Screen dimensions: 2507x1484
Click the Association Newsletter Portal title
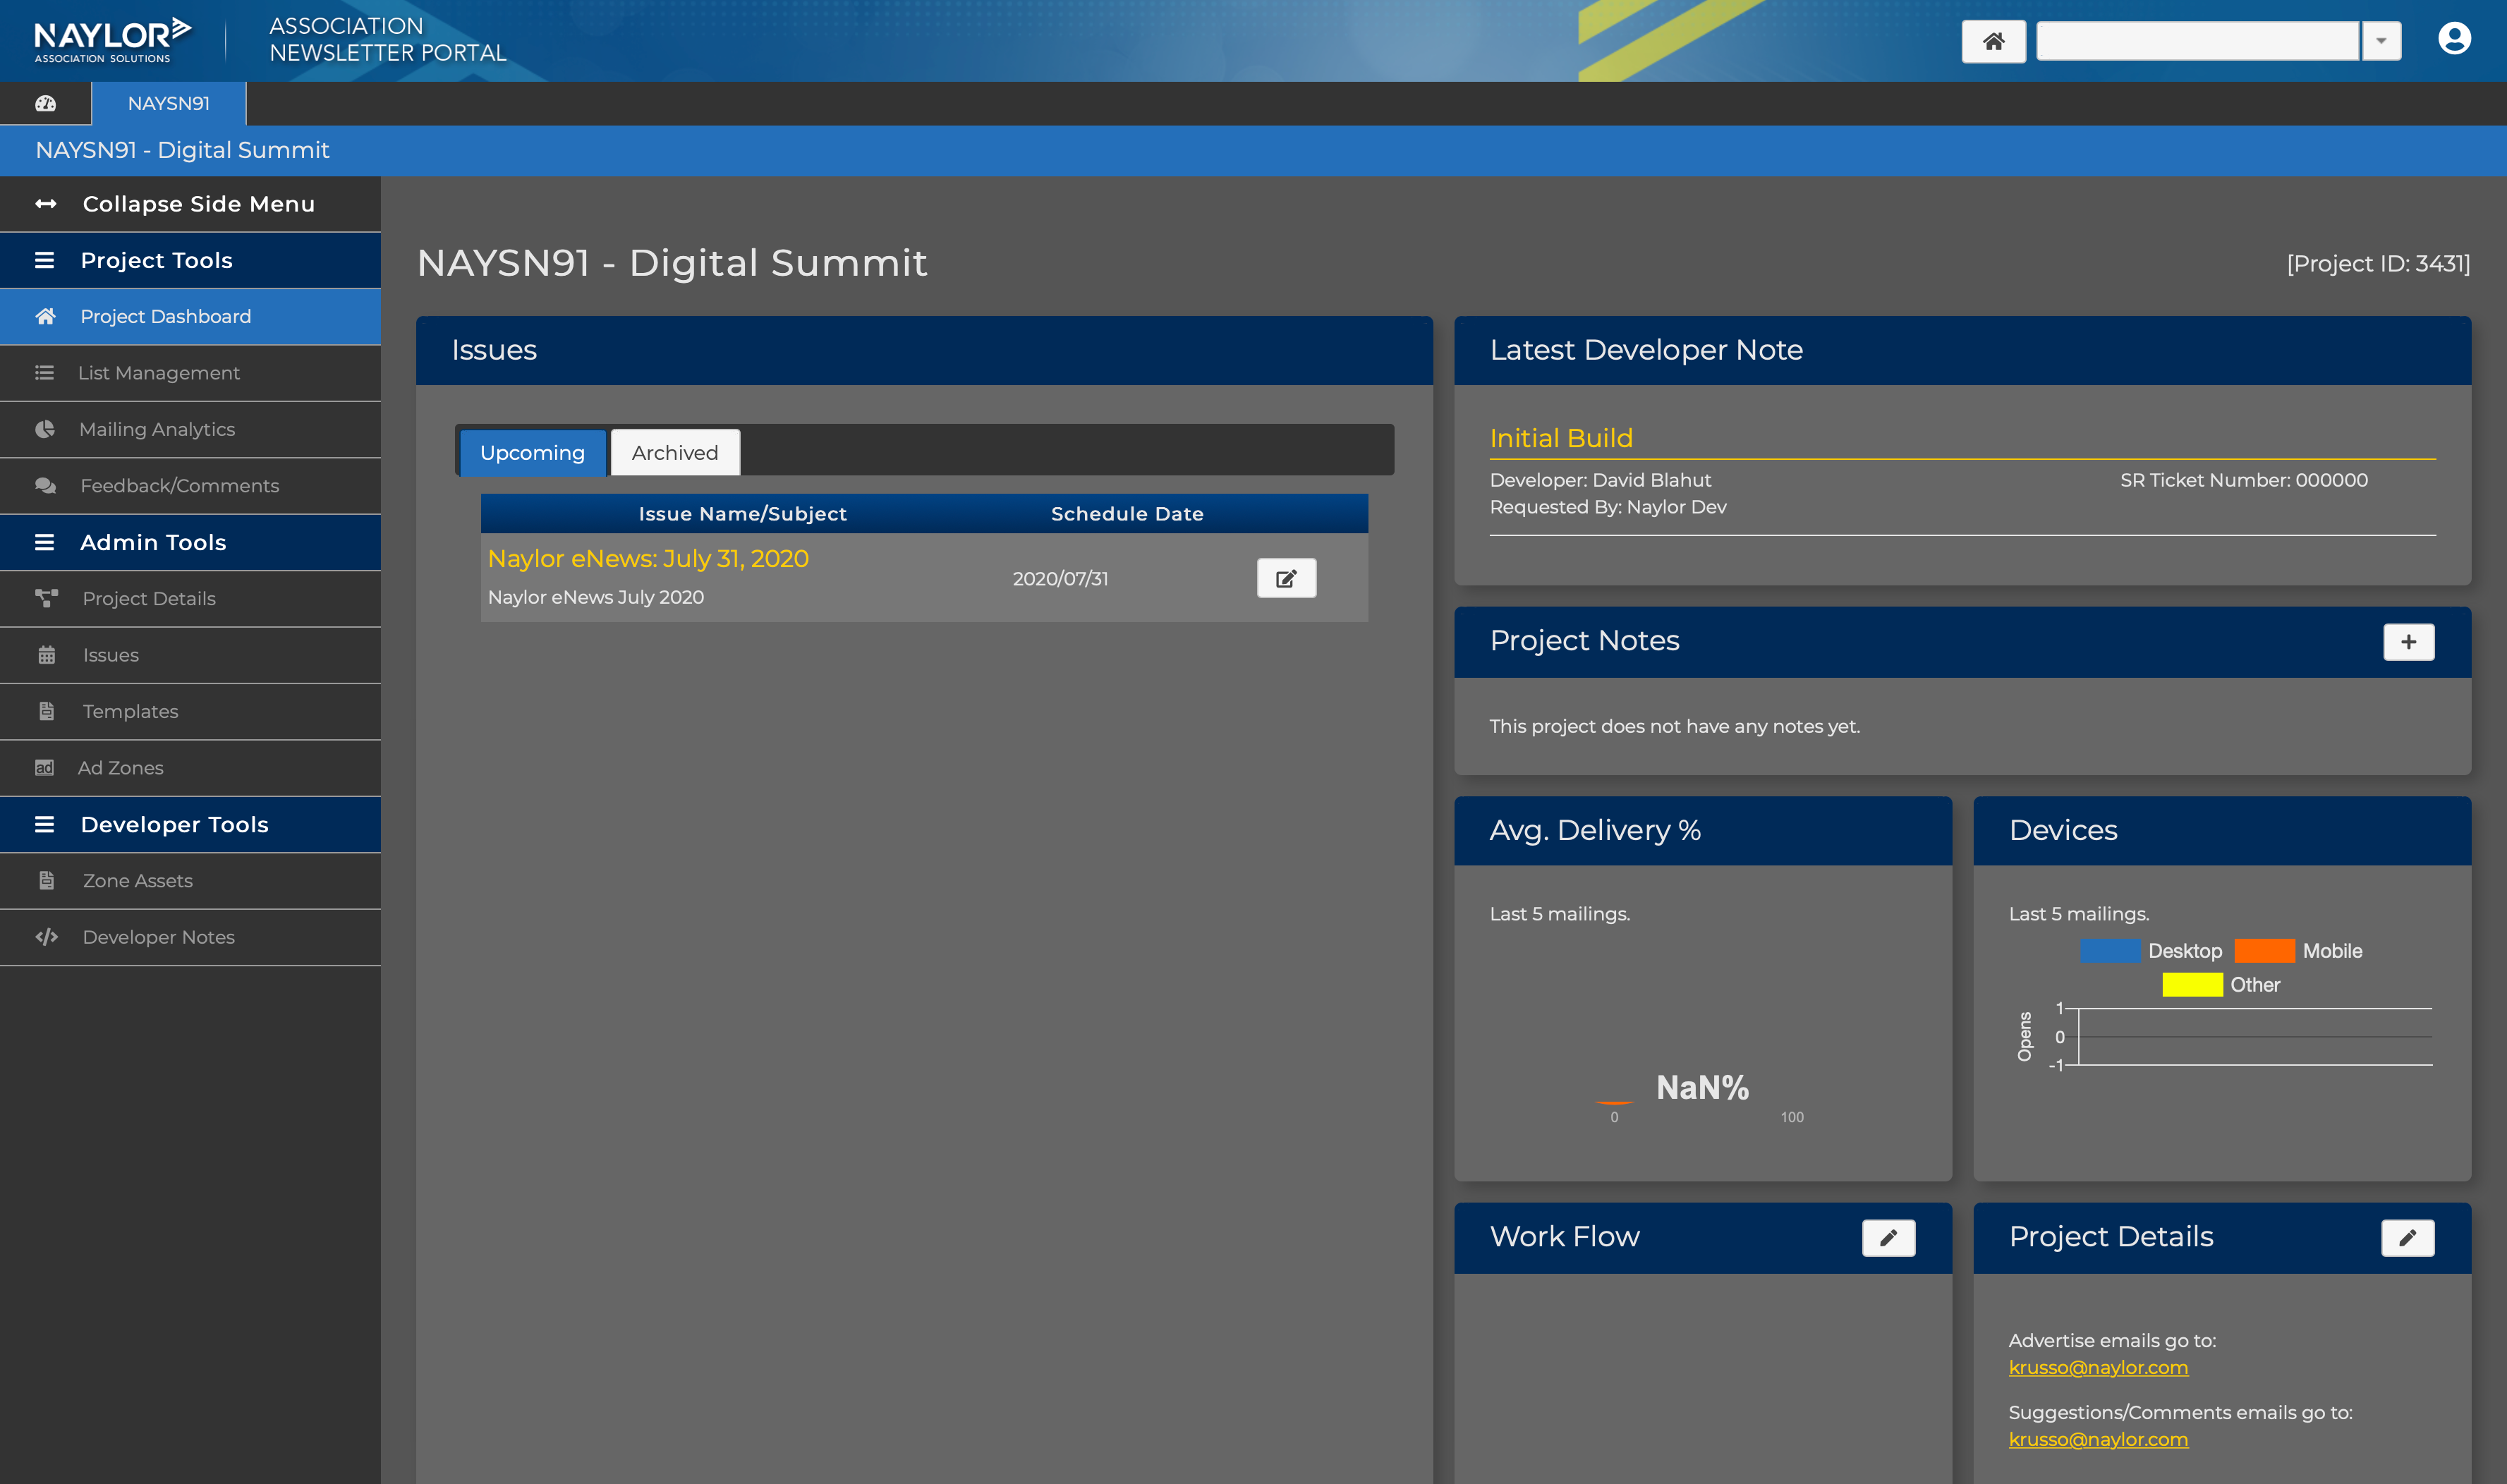[x=388, y=40]
